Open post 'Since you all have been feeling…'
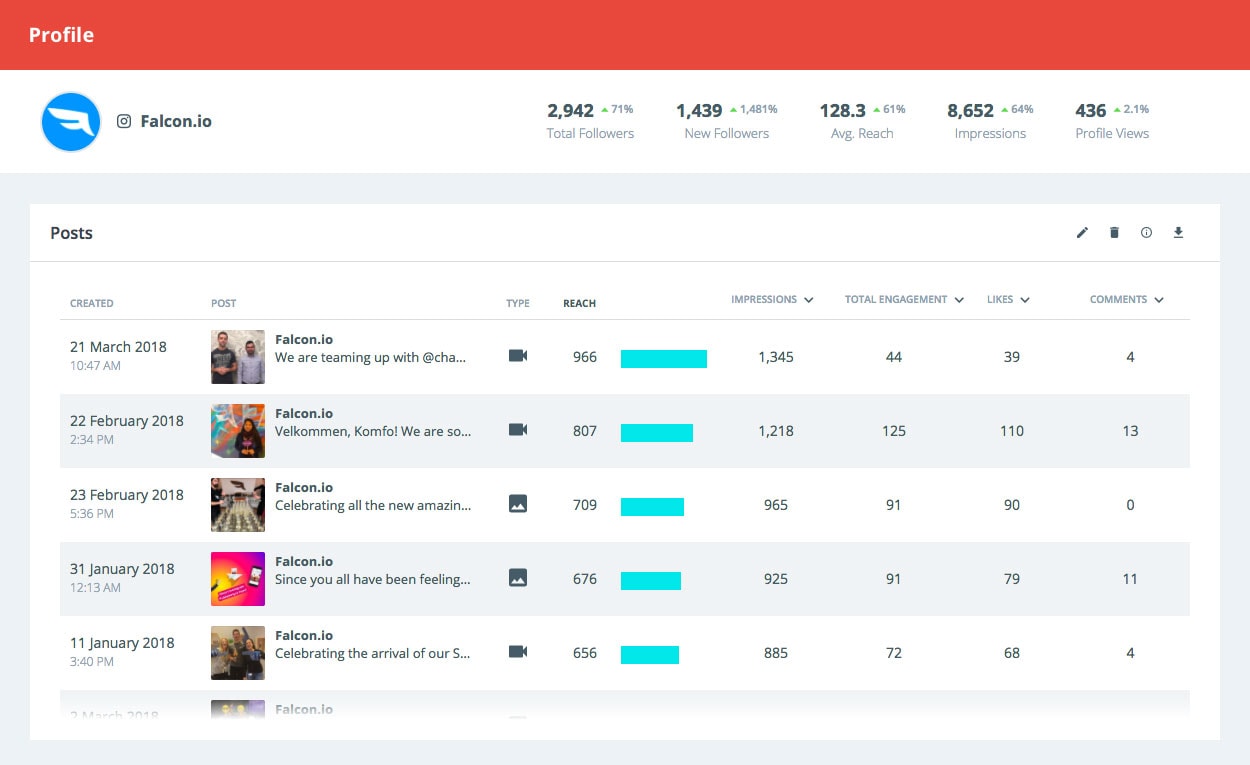 (373, 579)
